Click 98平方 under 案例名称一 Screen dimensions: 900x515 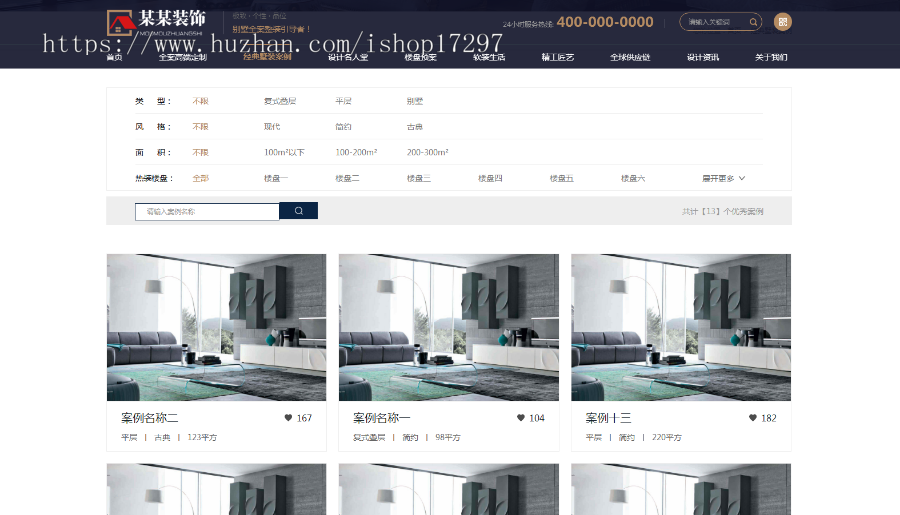(448, 437)
